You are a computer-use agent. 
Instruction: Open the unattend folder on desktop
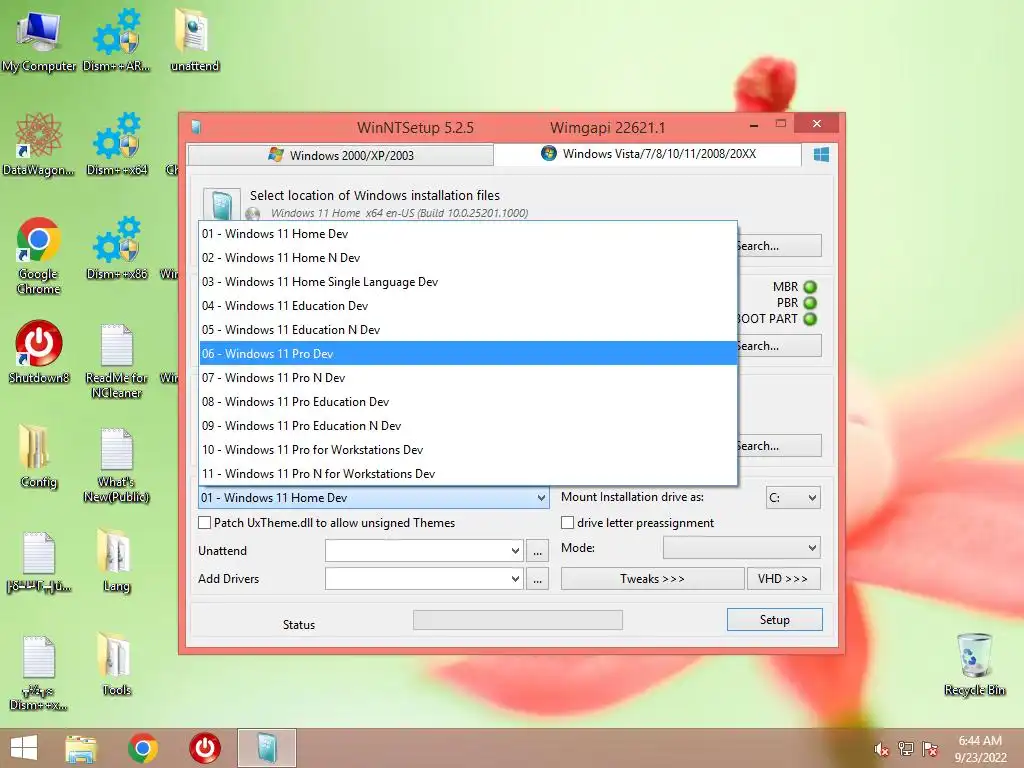[194, 40]
